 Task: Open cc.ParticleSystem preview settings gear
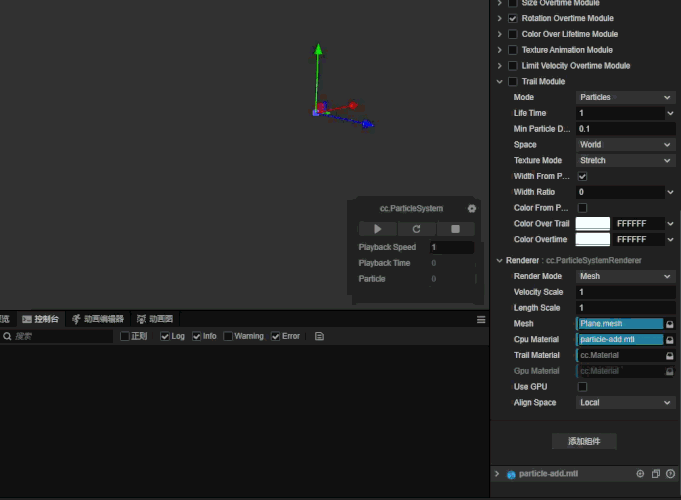click(x=472, y=209)
